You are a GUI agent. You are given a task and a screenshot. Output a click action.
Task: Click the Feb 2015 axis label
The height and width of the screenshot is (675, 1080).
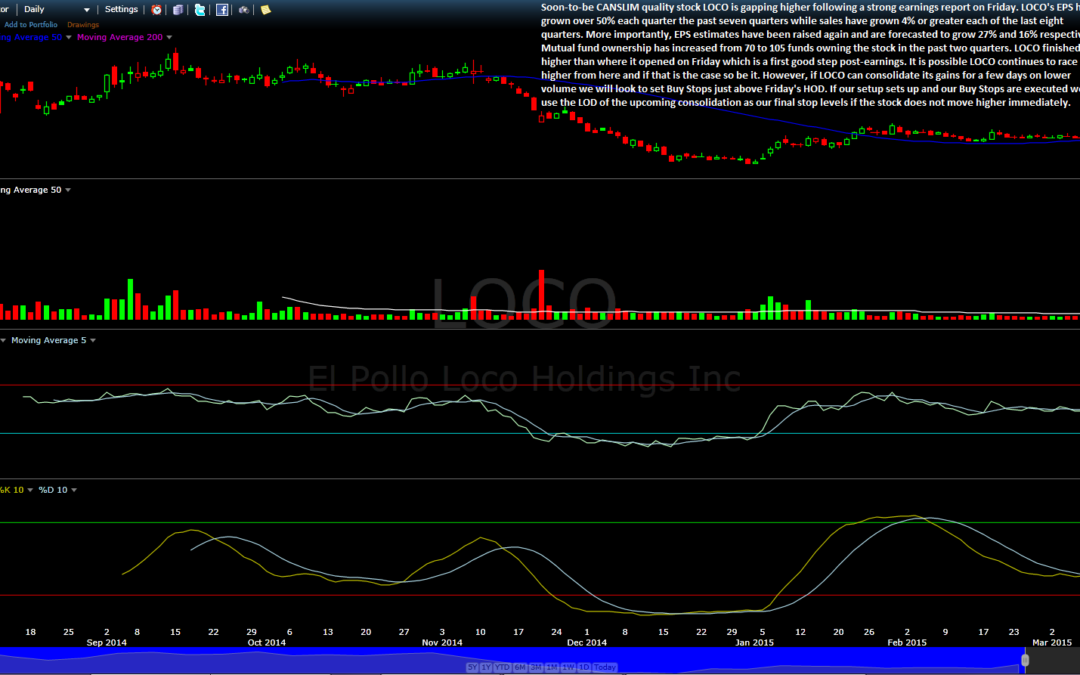907,643
